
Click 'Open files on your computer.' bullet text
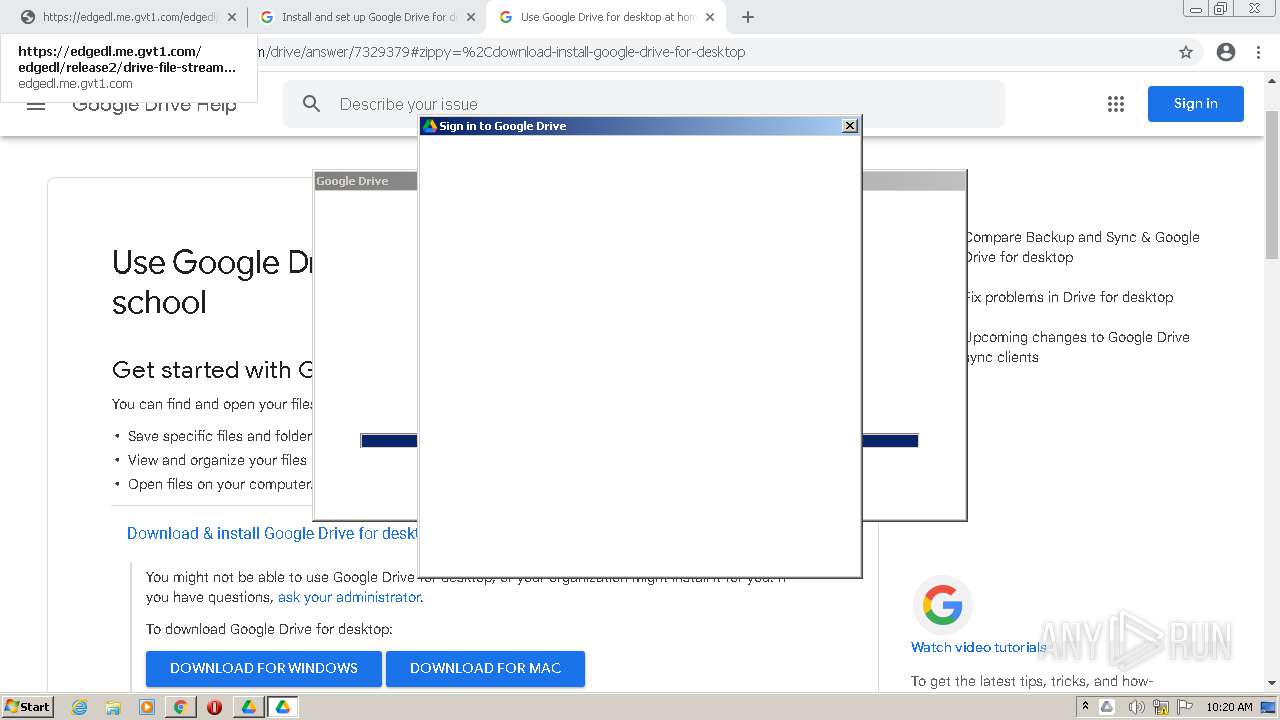pos(220,484)
